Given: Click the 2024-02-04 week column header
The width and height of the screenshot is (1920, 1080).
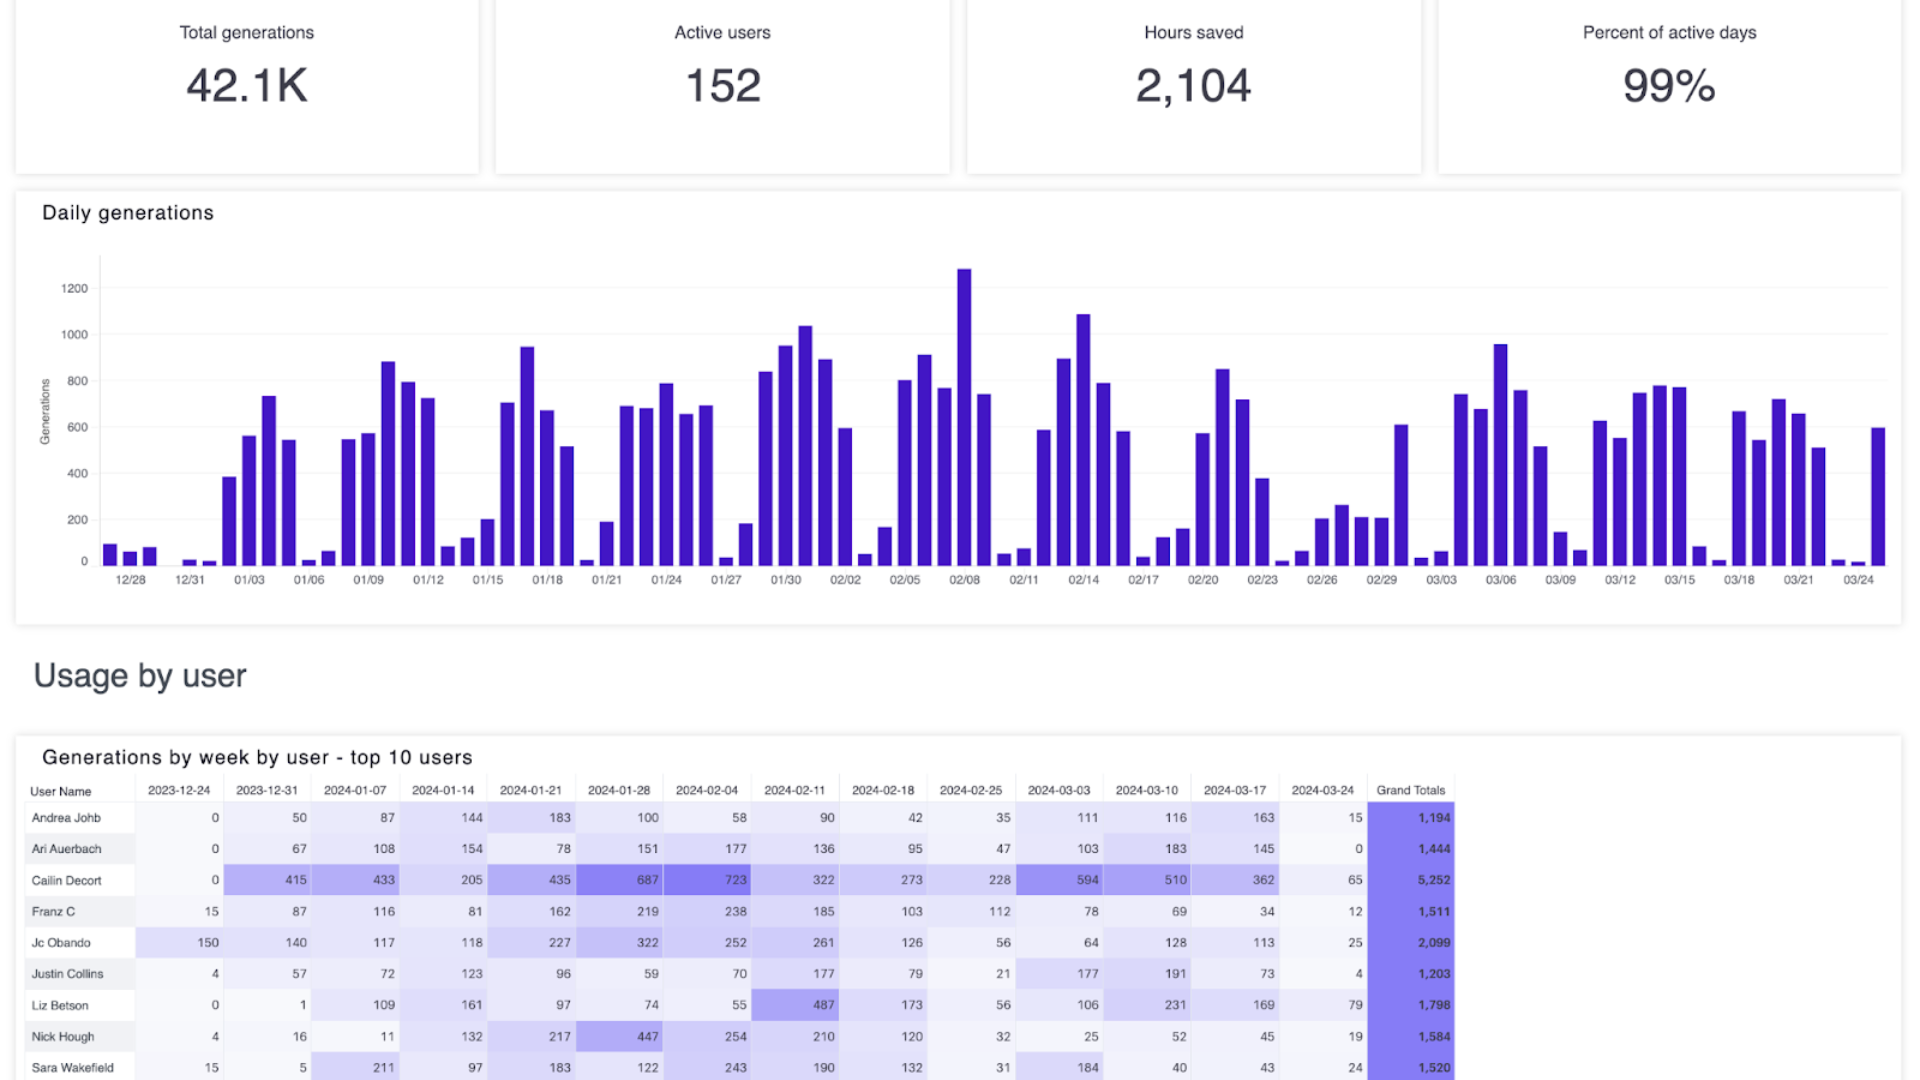Looking at the screenshot, I should (x=706, y=790).
